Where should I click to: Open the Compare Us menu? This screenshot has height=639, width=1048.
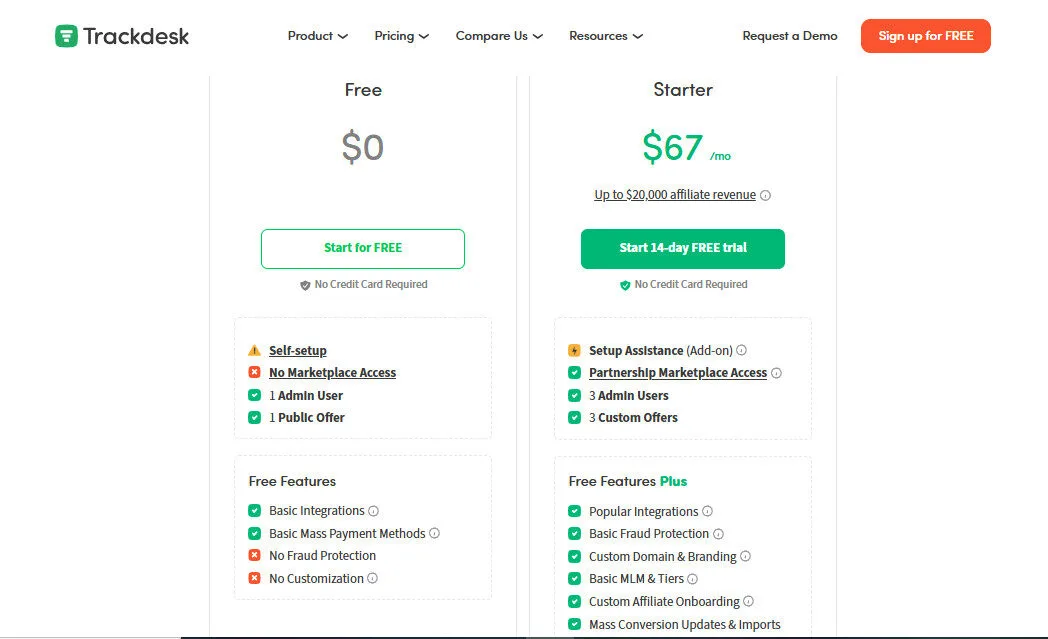(x=498, y=35)
